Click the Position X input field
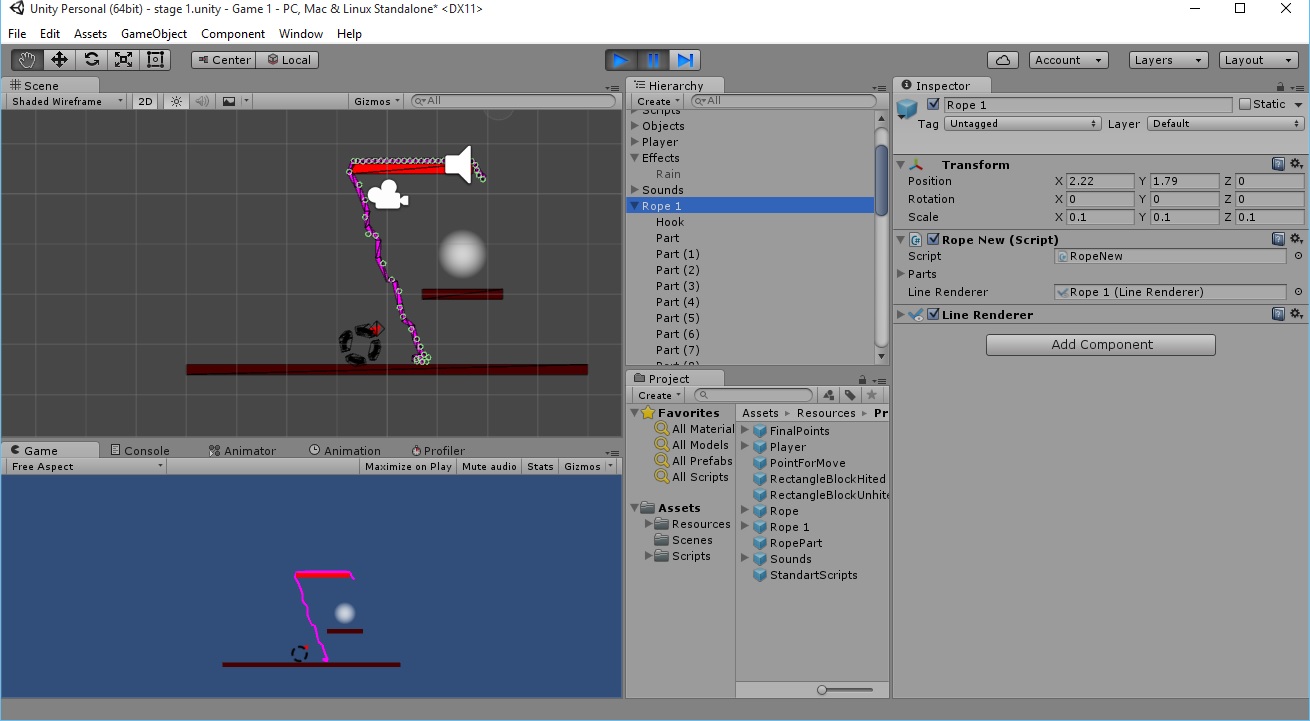This screenshot has width=1310, height=721. point(1100,181)
